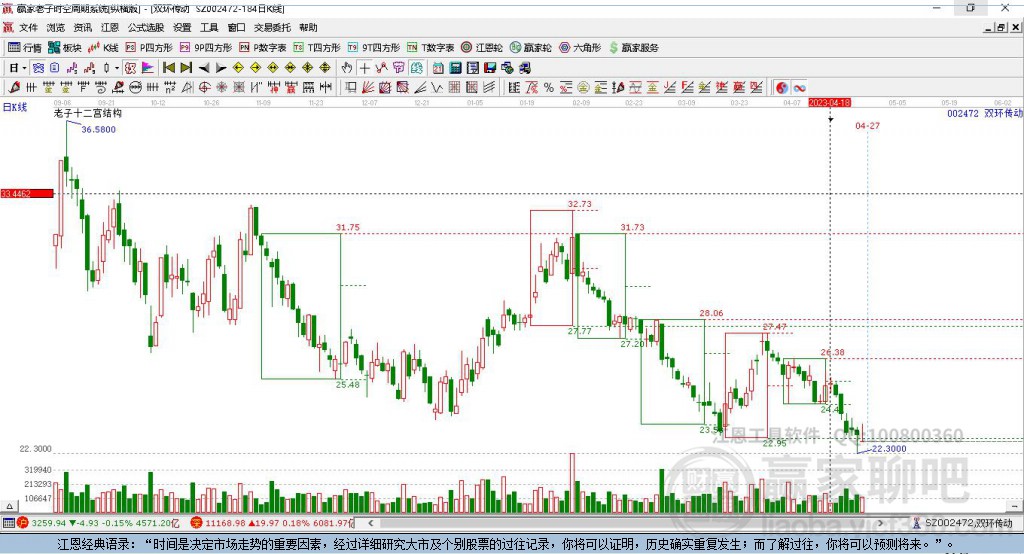
Task: Click the calendar icon in second toolbar
Action: (438, 68)
